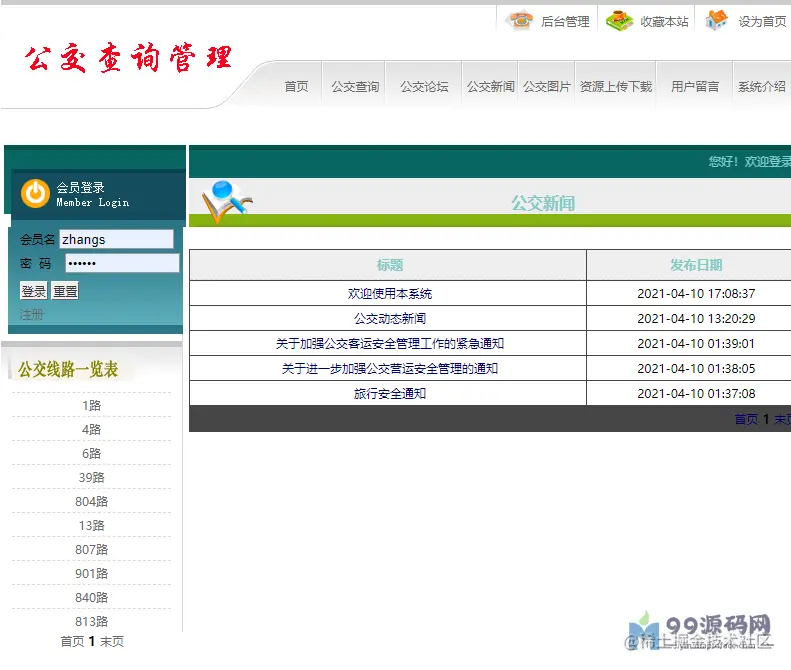Select bus route 6路
The height and width of the screenshot is (670, 791).
pyautogui.click(x=91, y=454)
